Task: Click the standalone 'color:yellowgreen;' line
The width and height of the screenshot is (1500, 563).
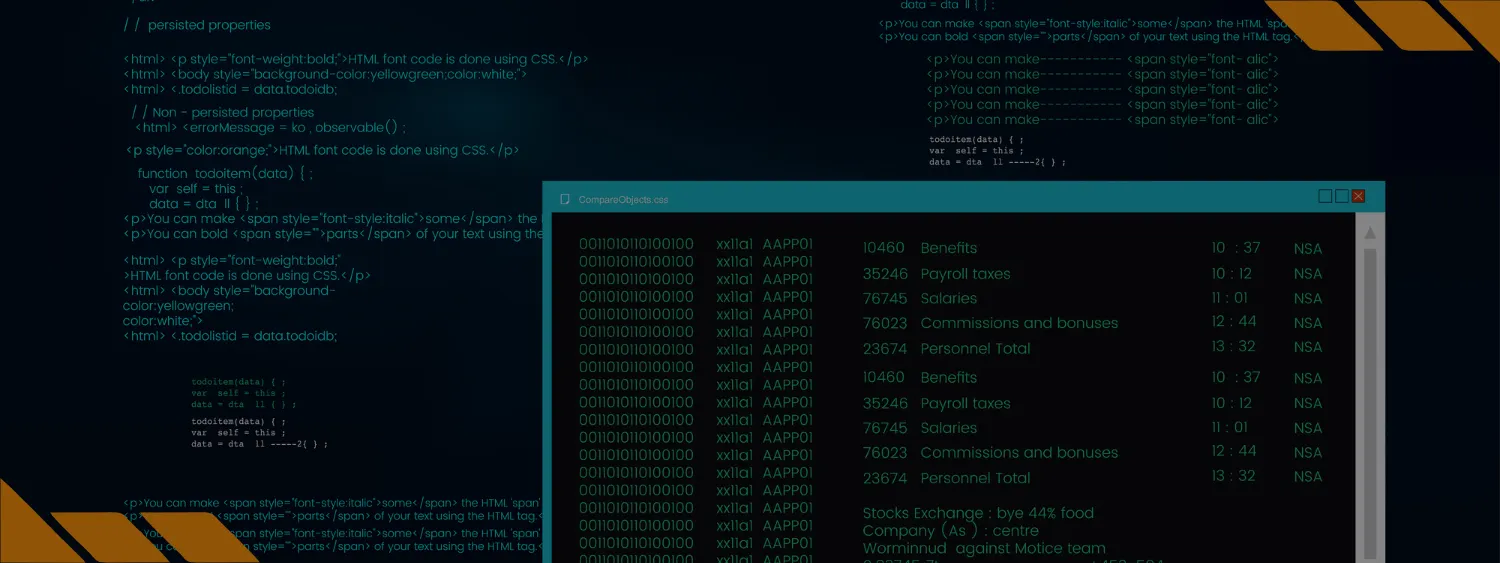Action: [x=178, y=306]
